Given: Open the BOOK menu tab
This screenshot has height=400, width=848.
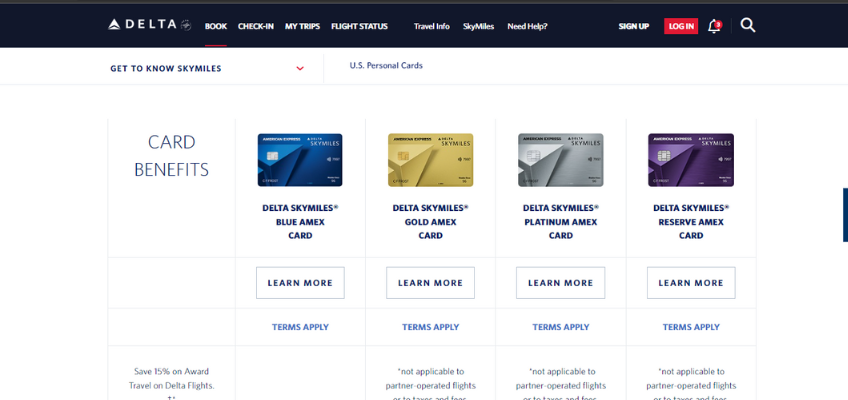Looking at the screenshot, I should [x=216, y=26].
